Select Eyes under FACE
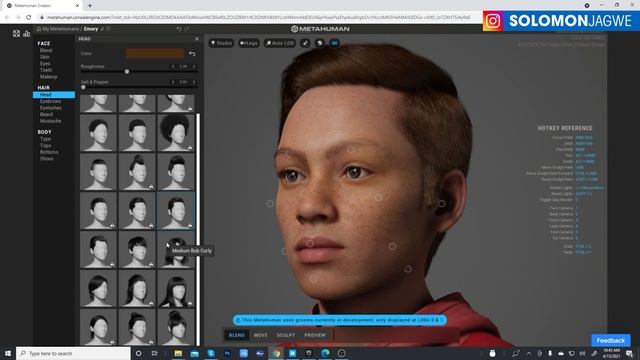This screenshot has height=360, width=640. point(45,63)
